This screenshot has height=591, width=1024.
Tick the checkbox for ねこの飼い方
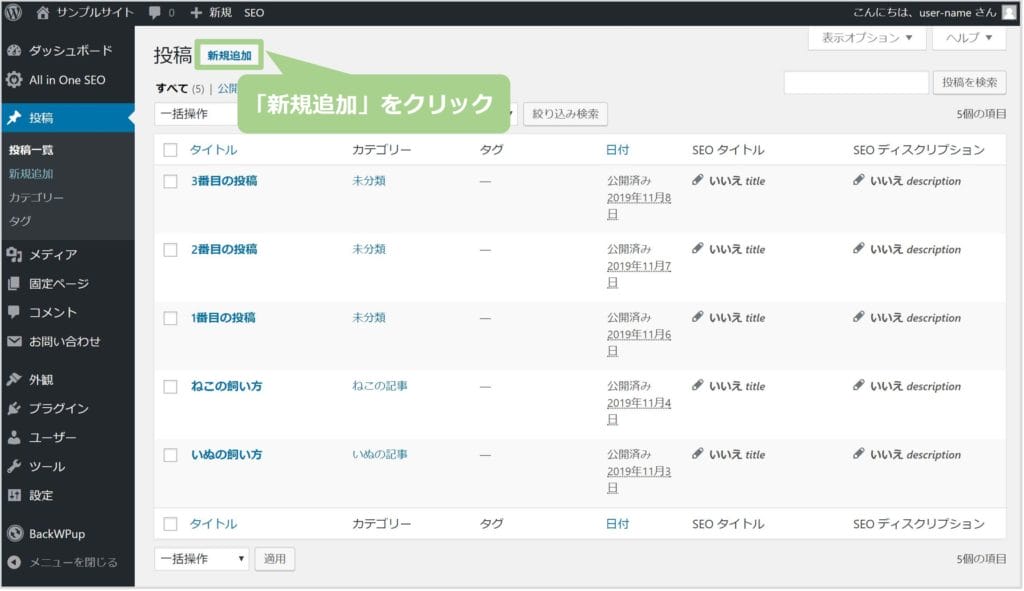[x=170, y=386]
